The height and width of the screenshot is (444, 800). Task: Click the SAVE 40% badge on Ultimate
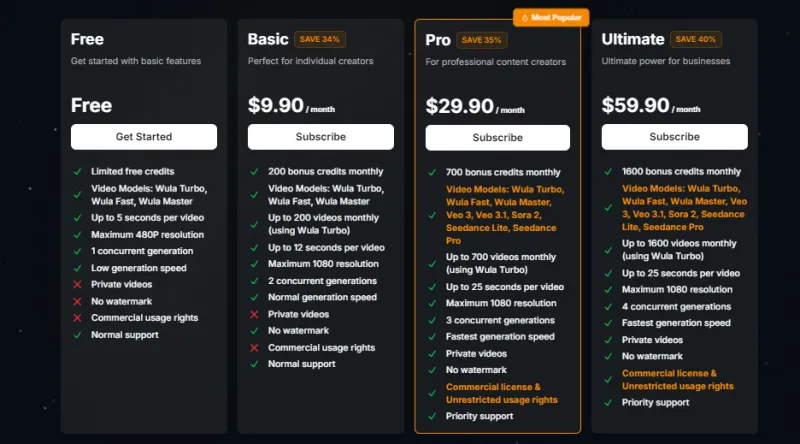pos(698,40)
